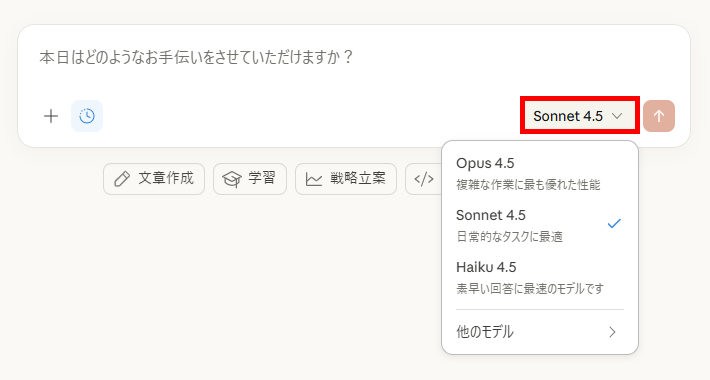Image resolution: width=710 pixels, height=380 pixels.
Task: Click the plus attachment icon
Action: pos(51,116)
